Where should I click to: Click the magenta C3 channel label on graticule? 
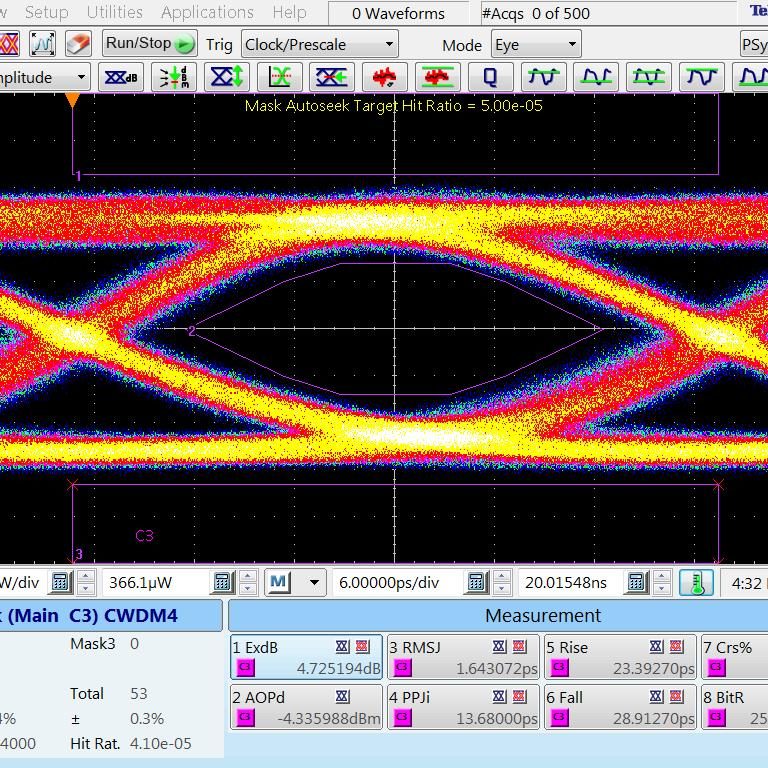(x=144, y=535)
